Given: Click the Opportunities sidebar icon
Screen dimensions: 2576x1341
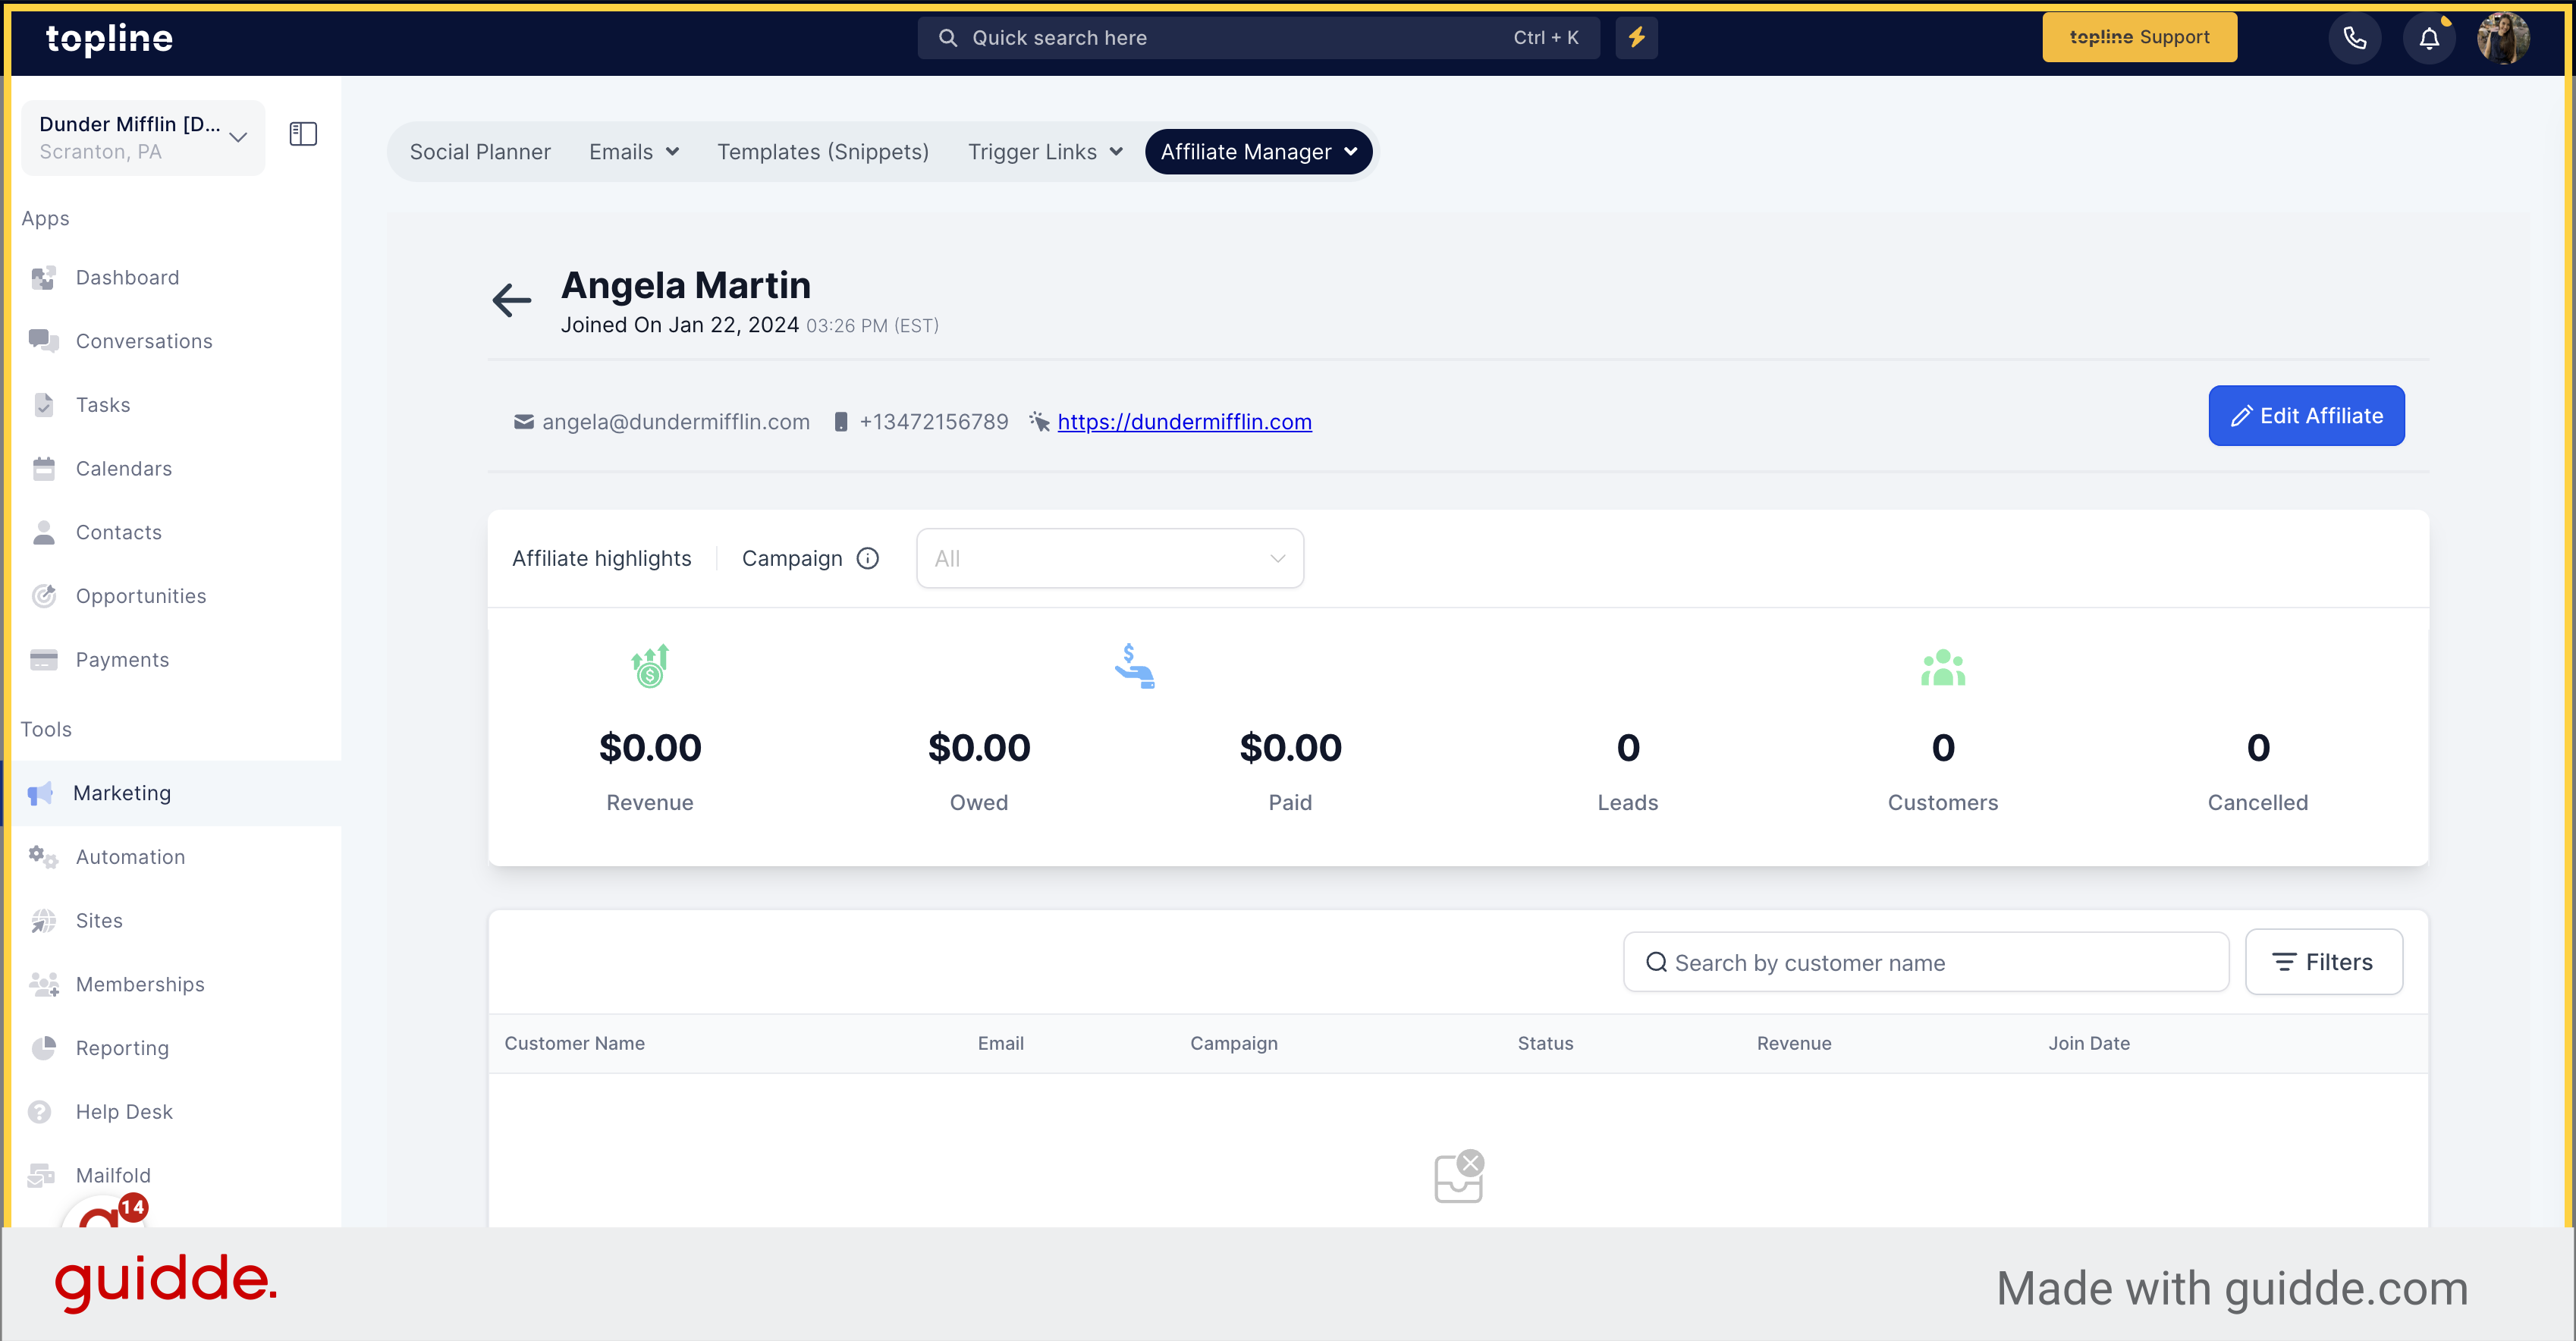Looking at the screenshot, I should (46, 595).
